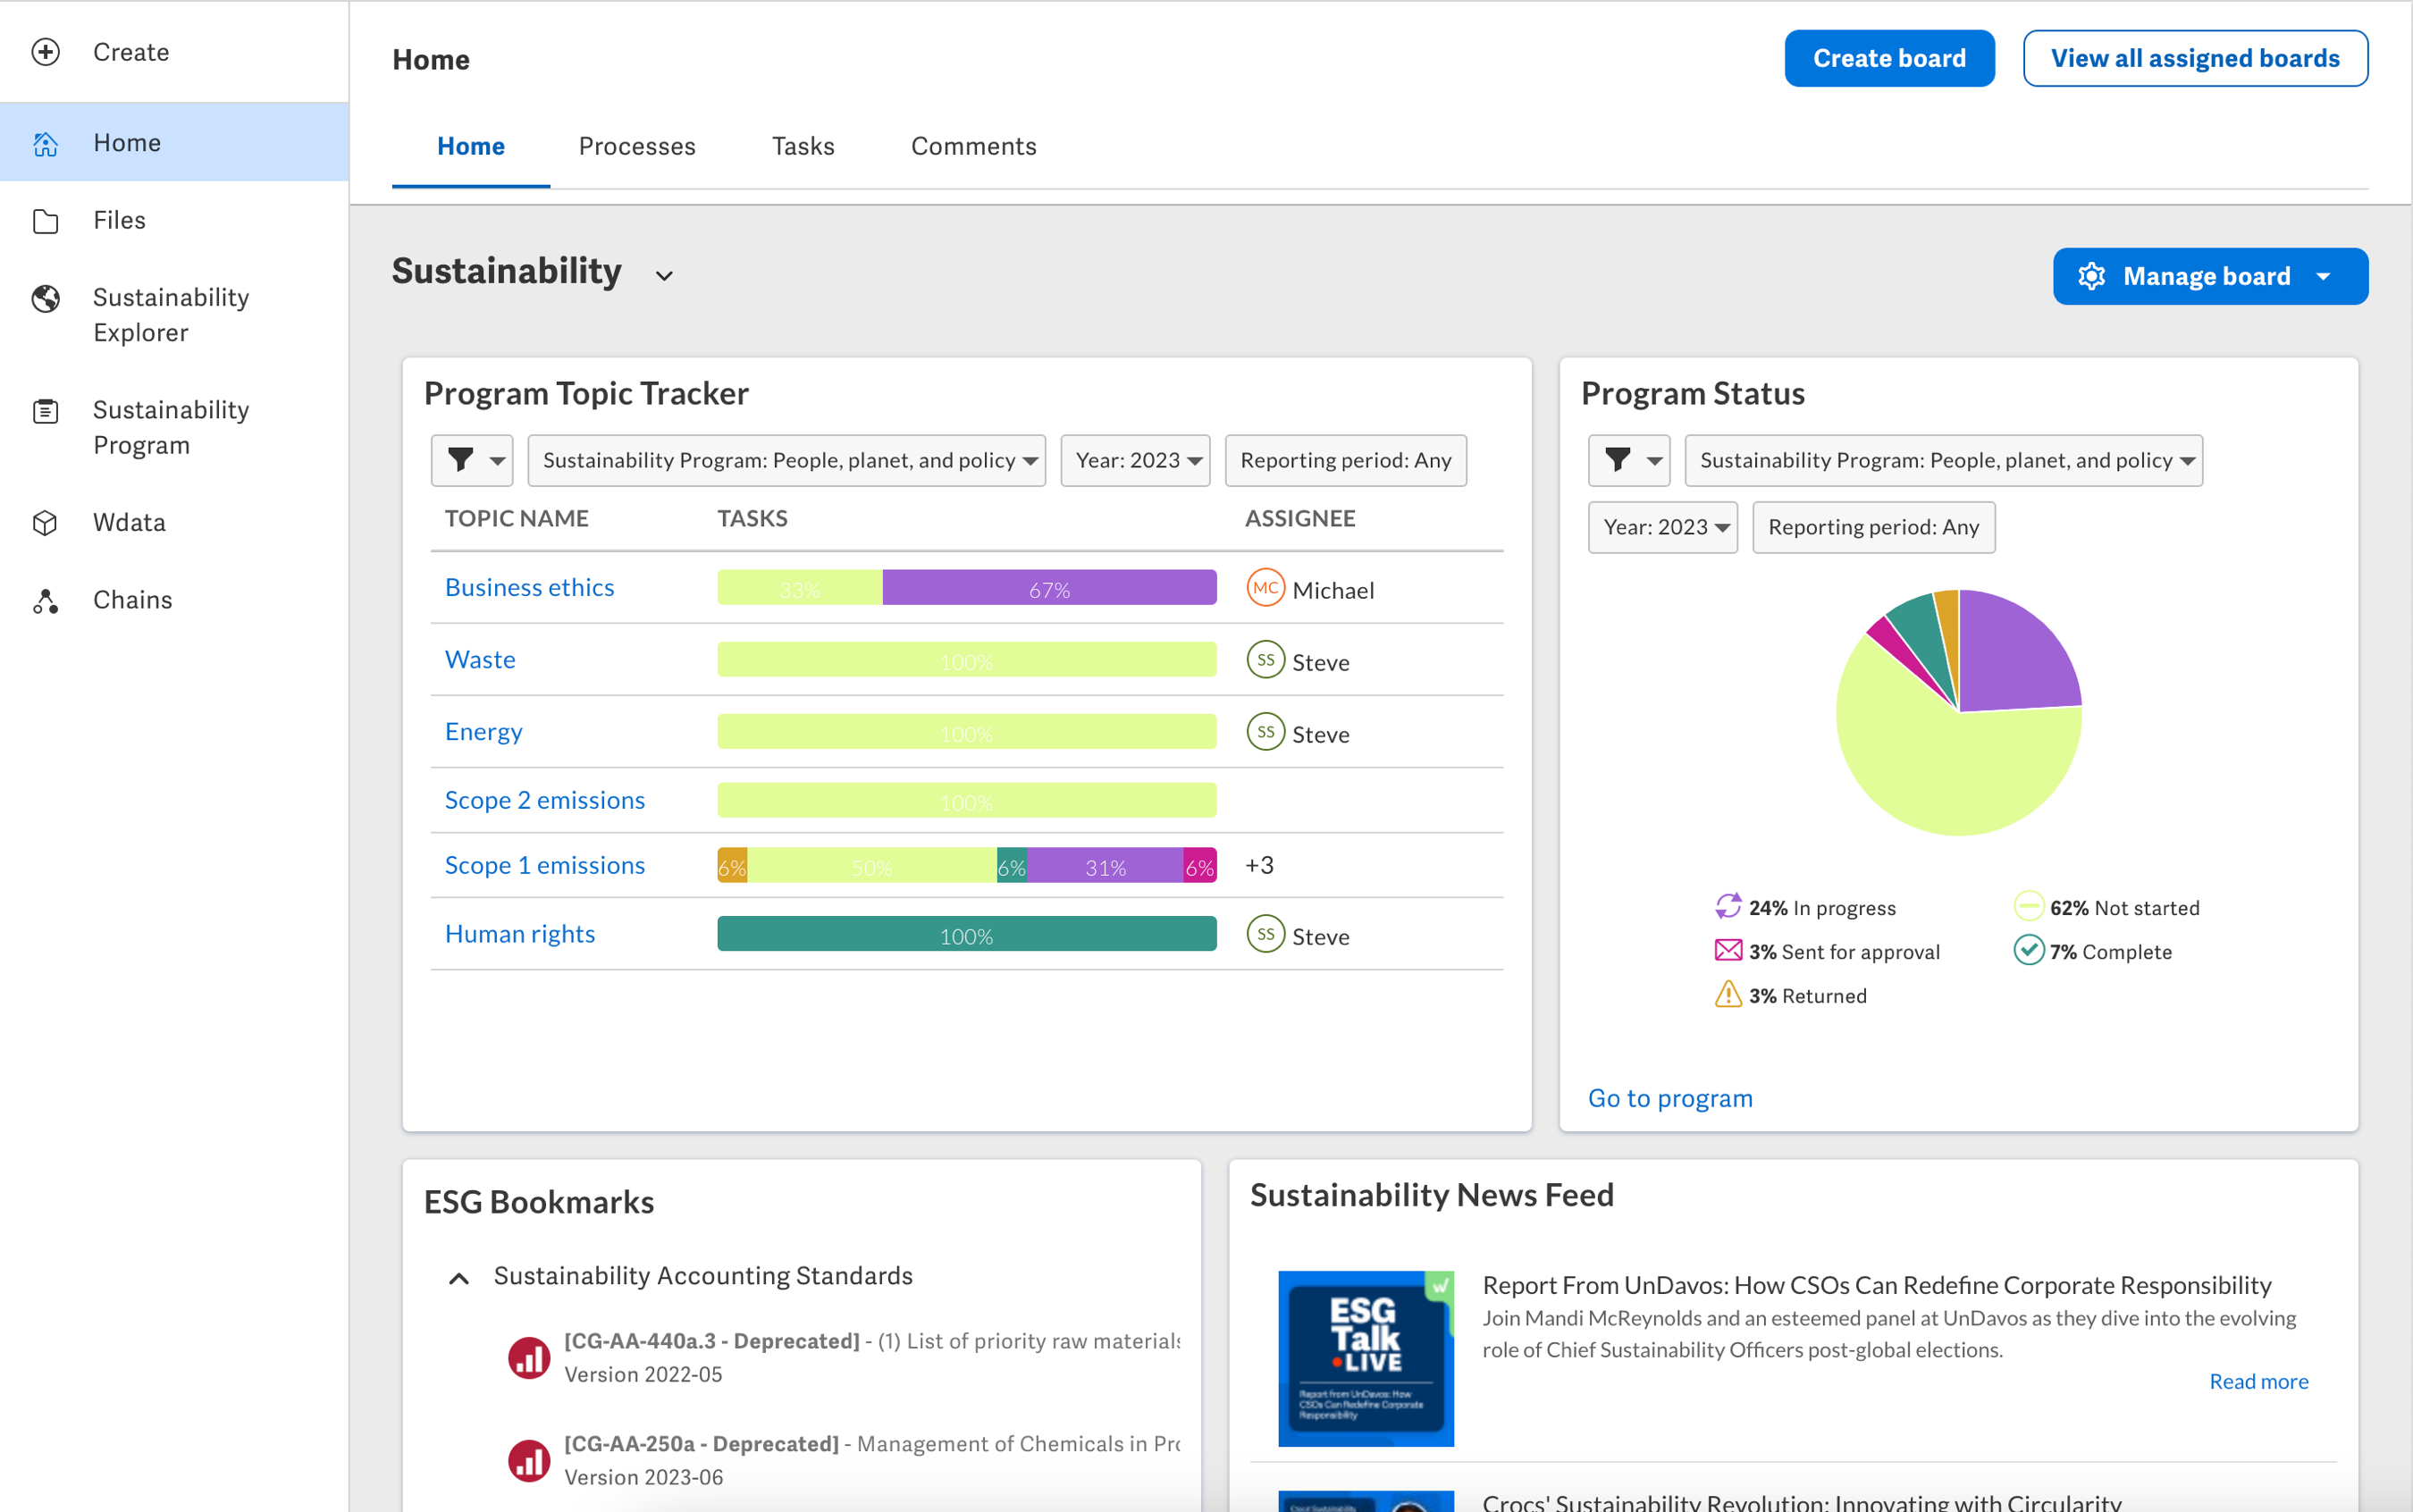This screenshot has width=2413, height=1512.
Task: Open the Waste topic link
Action: pos(480,659)
